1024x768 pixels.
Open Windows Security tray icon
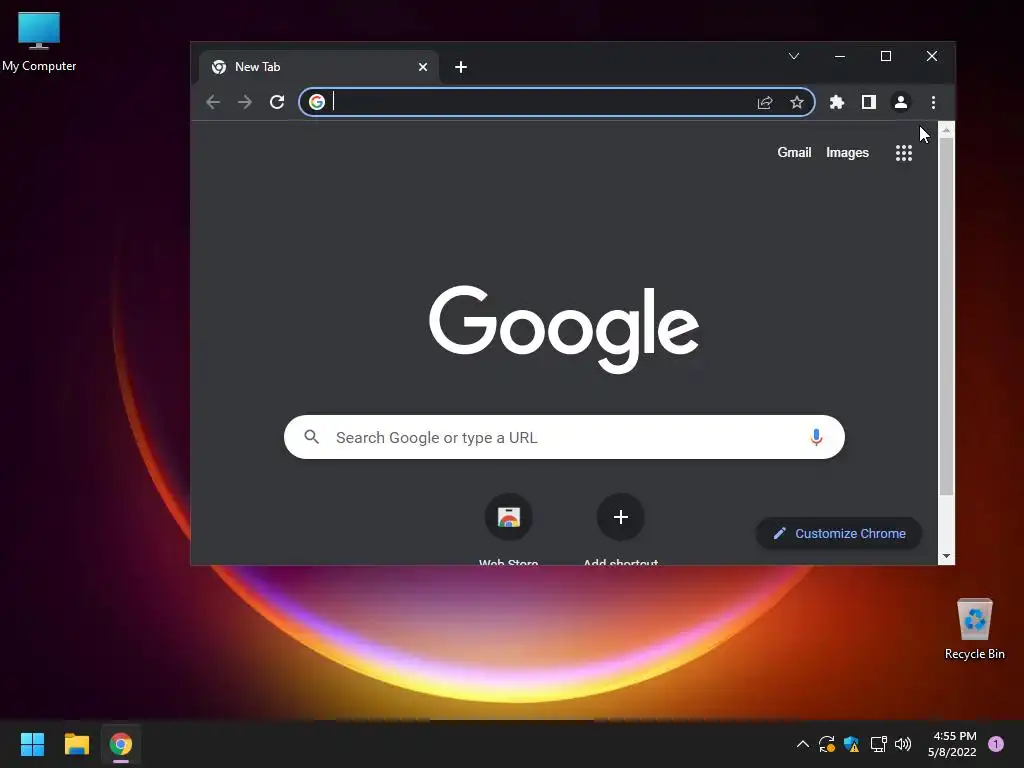(x=852, y=744)
